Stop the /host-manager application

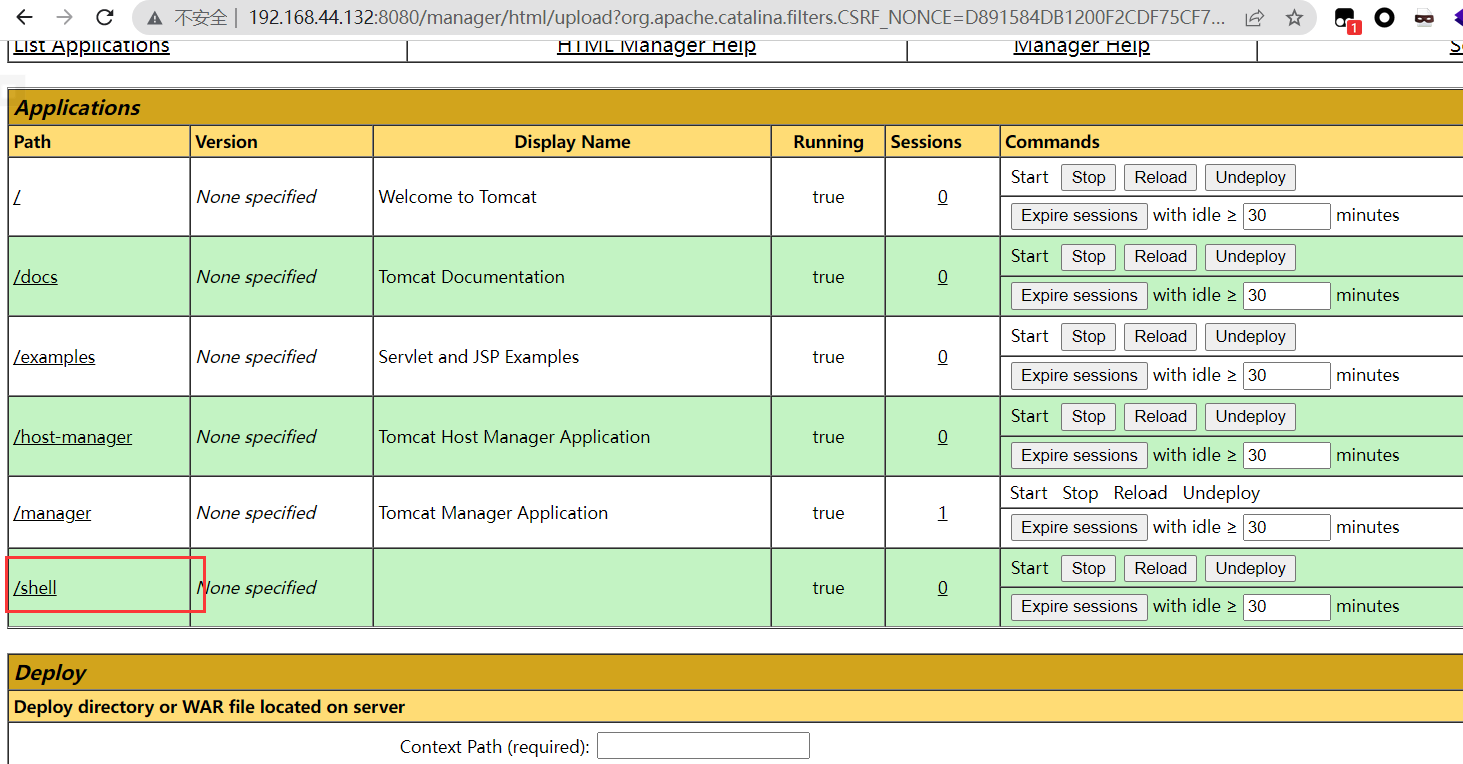1088,416
